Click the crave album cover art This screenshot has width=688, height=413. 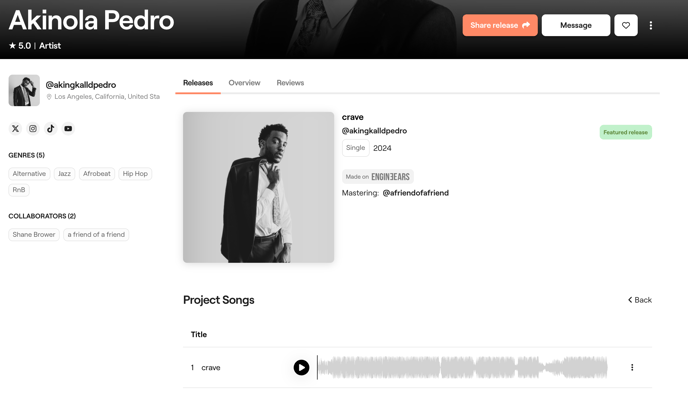(x=258, y=187)
